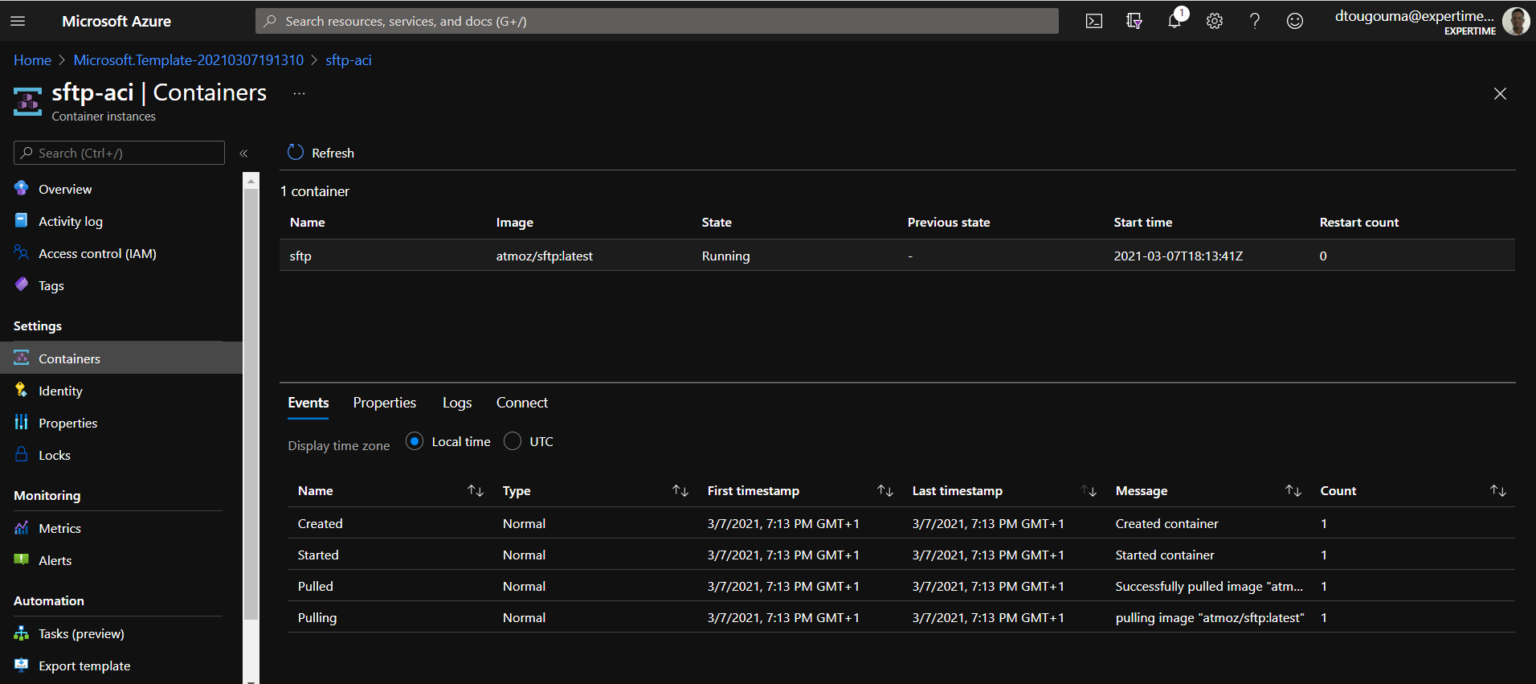Collapse the left sidebar with the chevron
Screen dimensions: 1536x684
243,152
